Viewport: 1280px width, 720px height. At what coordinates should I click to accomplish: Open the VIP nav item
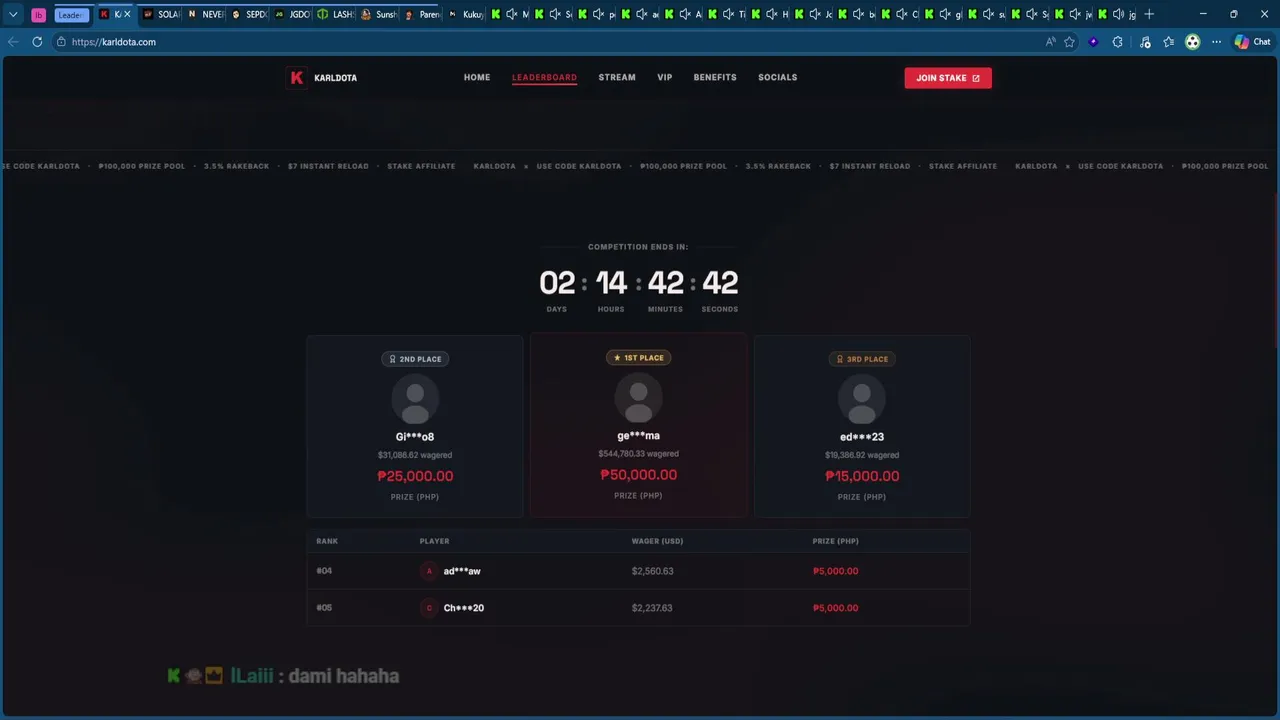point(665,77)
